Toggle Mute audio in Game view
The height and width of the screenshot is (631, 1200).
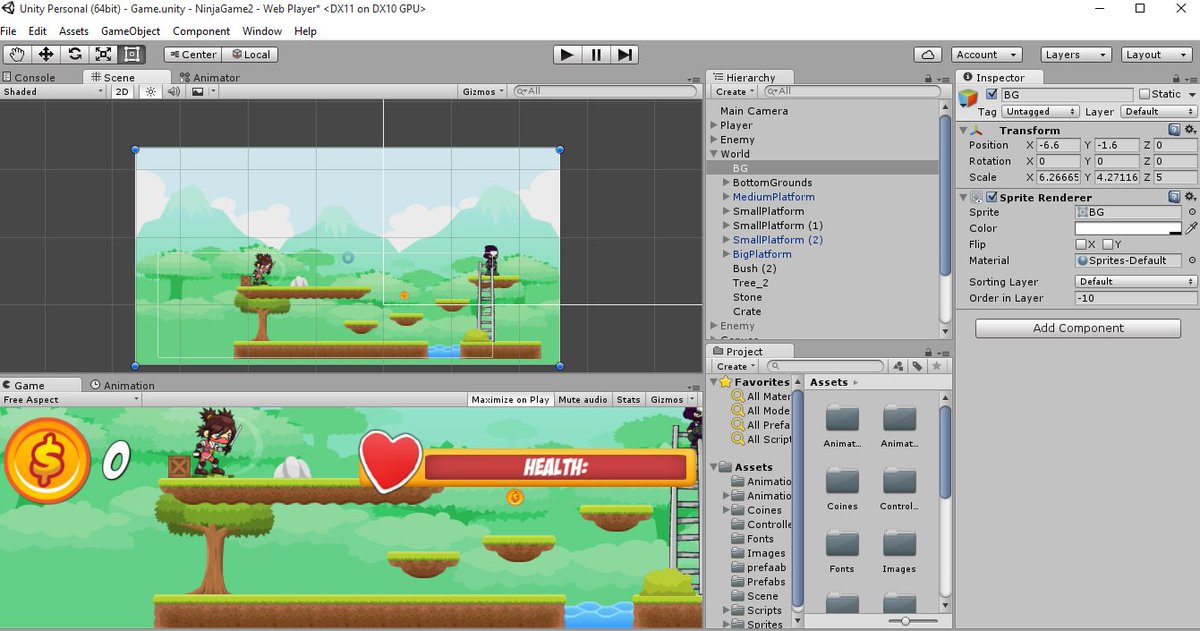pyautogui.click(x=583, y=399)
